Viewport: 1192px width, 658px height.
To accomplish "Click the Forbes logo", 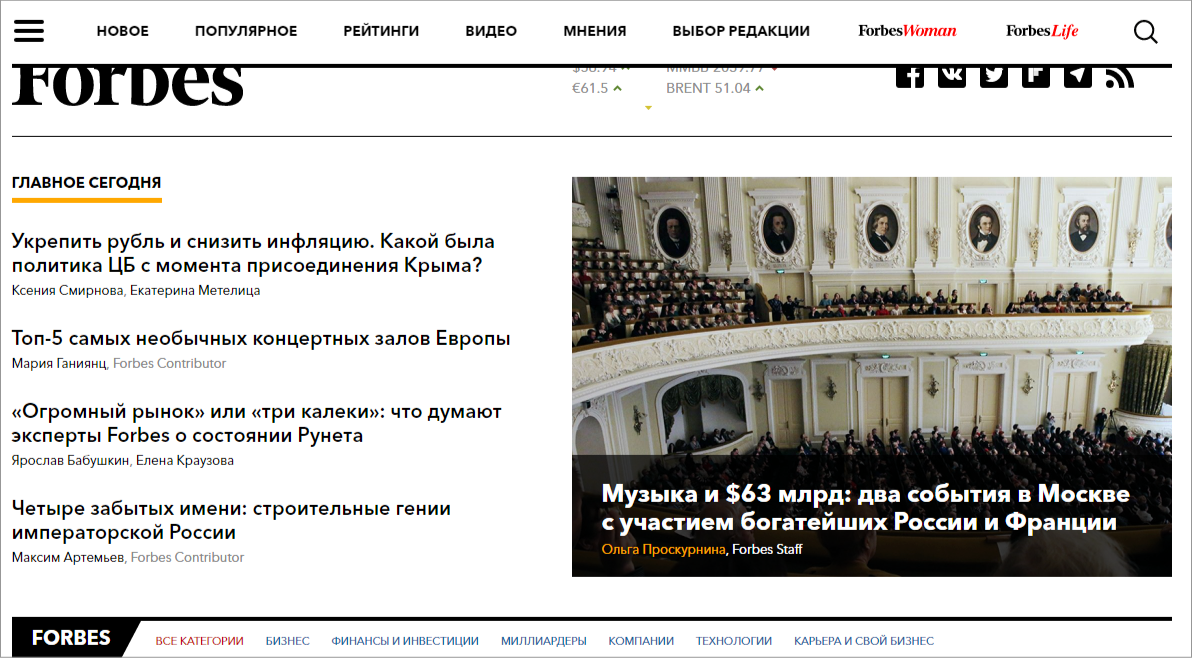I will coord(128,84).
